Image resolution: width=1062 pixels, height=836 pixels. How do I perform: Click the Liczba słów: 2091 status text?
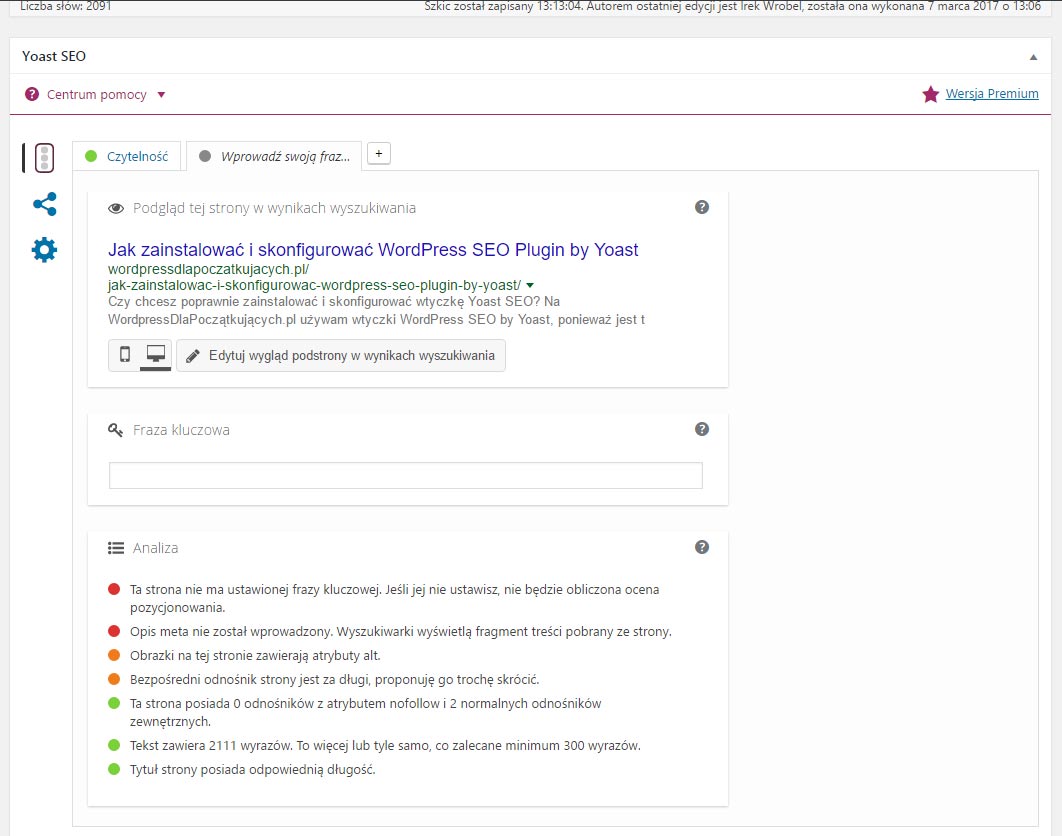point(66,6)
